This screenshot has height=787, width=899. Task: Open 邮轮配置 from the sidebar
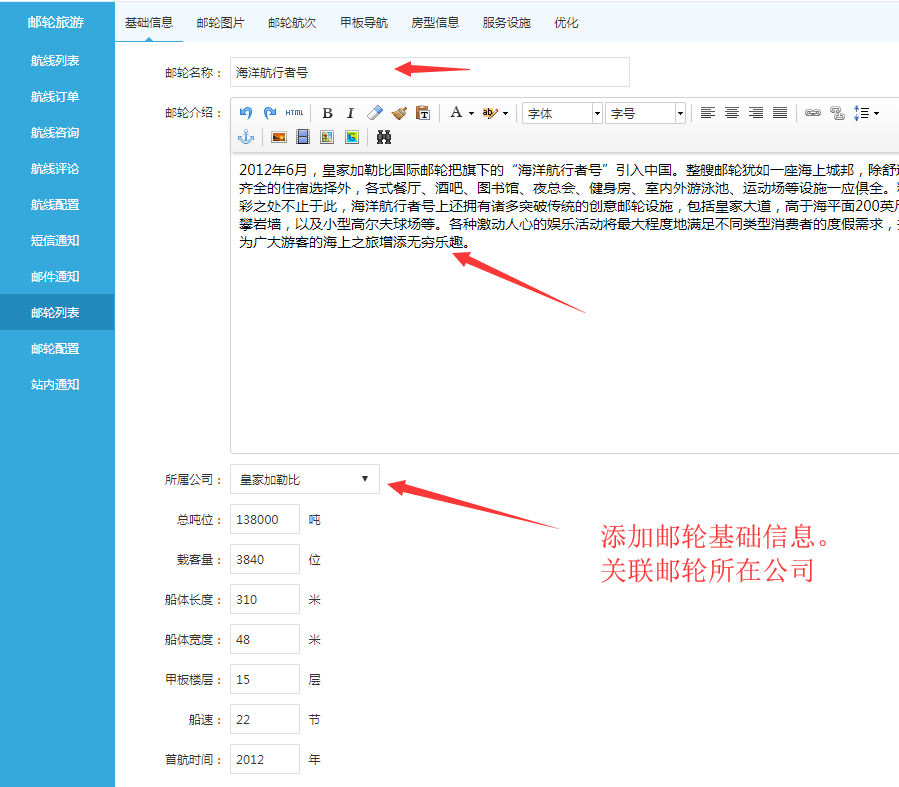point(56,349)
